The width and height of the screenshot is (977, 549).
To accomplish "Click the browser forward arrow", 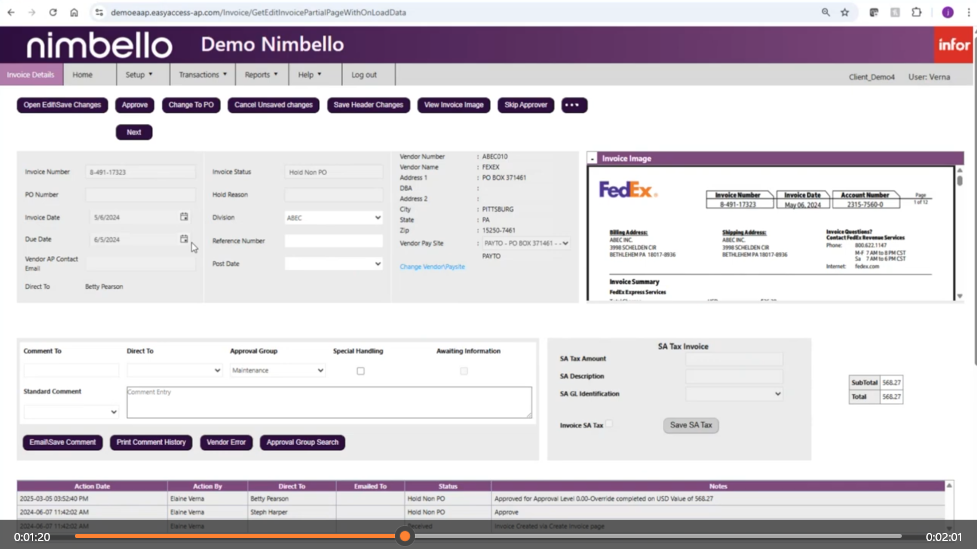I will [x=32, y=12].
